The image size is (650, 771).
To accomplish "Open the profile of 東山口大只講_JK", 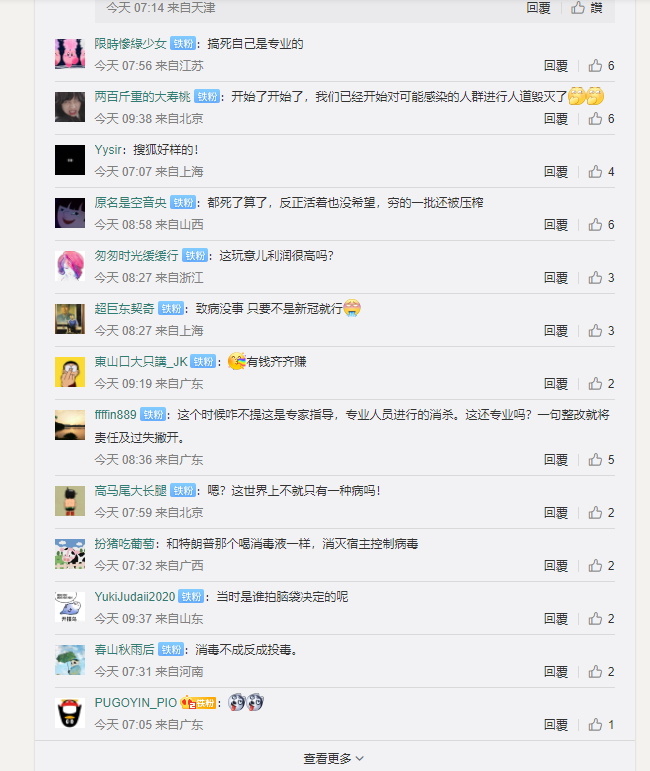I will (141, 362).
